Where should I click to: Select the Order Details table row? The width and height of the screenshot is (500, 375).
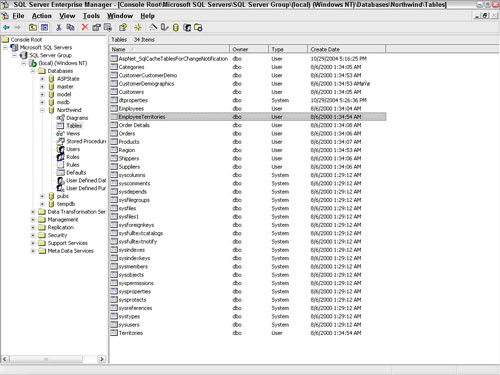coord(248,125)
